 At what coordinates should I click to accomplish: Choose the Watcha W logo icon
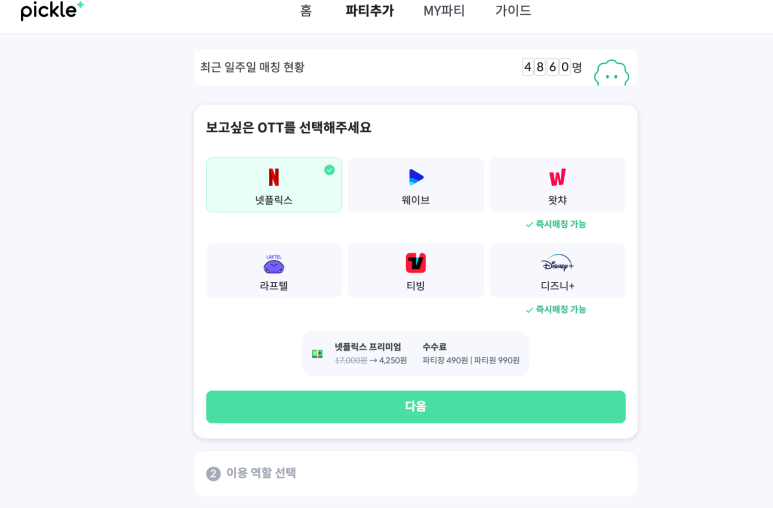click(558, 177)
